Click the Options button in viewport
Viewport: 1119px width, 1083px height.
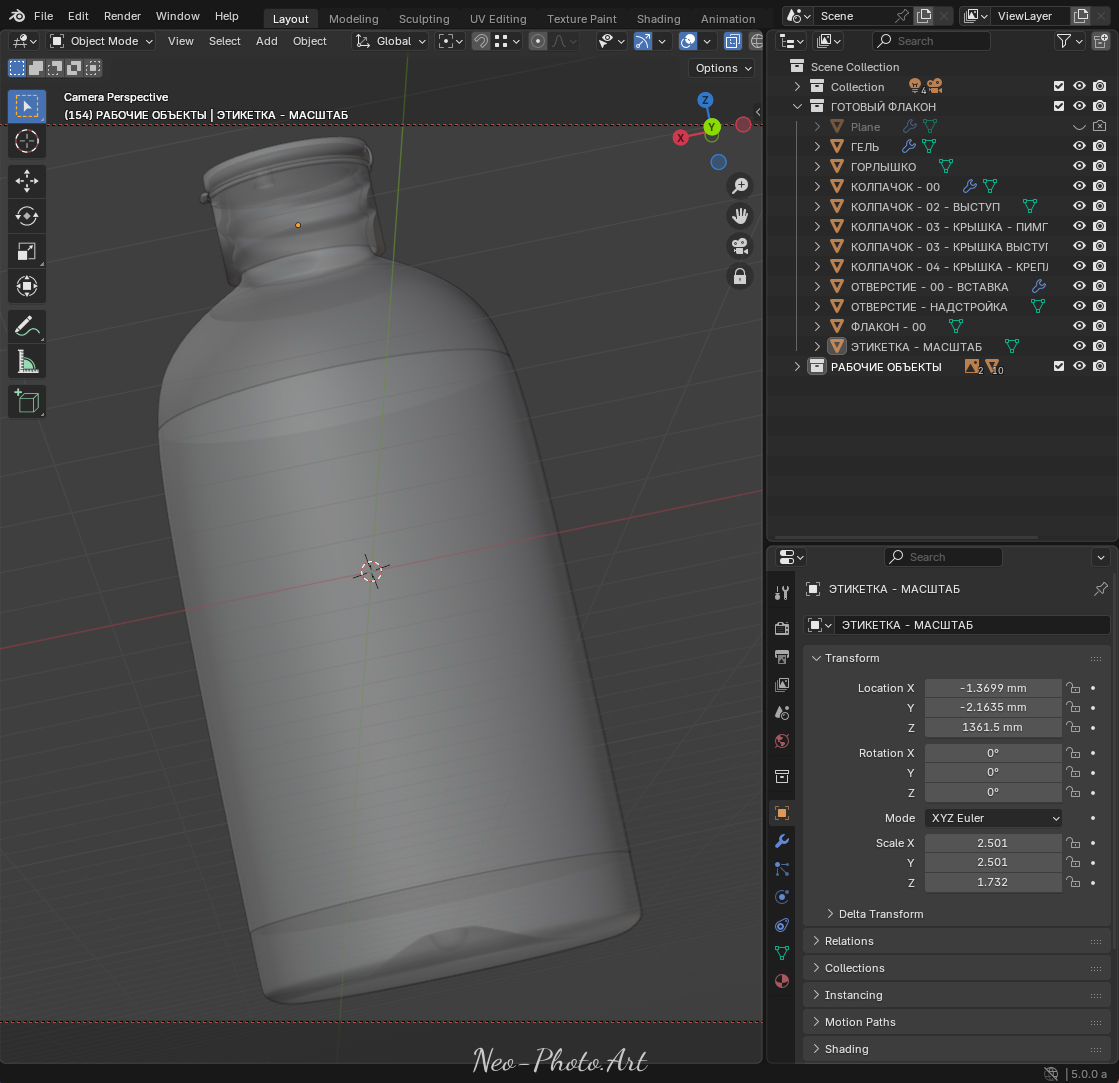[722, 68]
